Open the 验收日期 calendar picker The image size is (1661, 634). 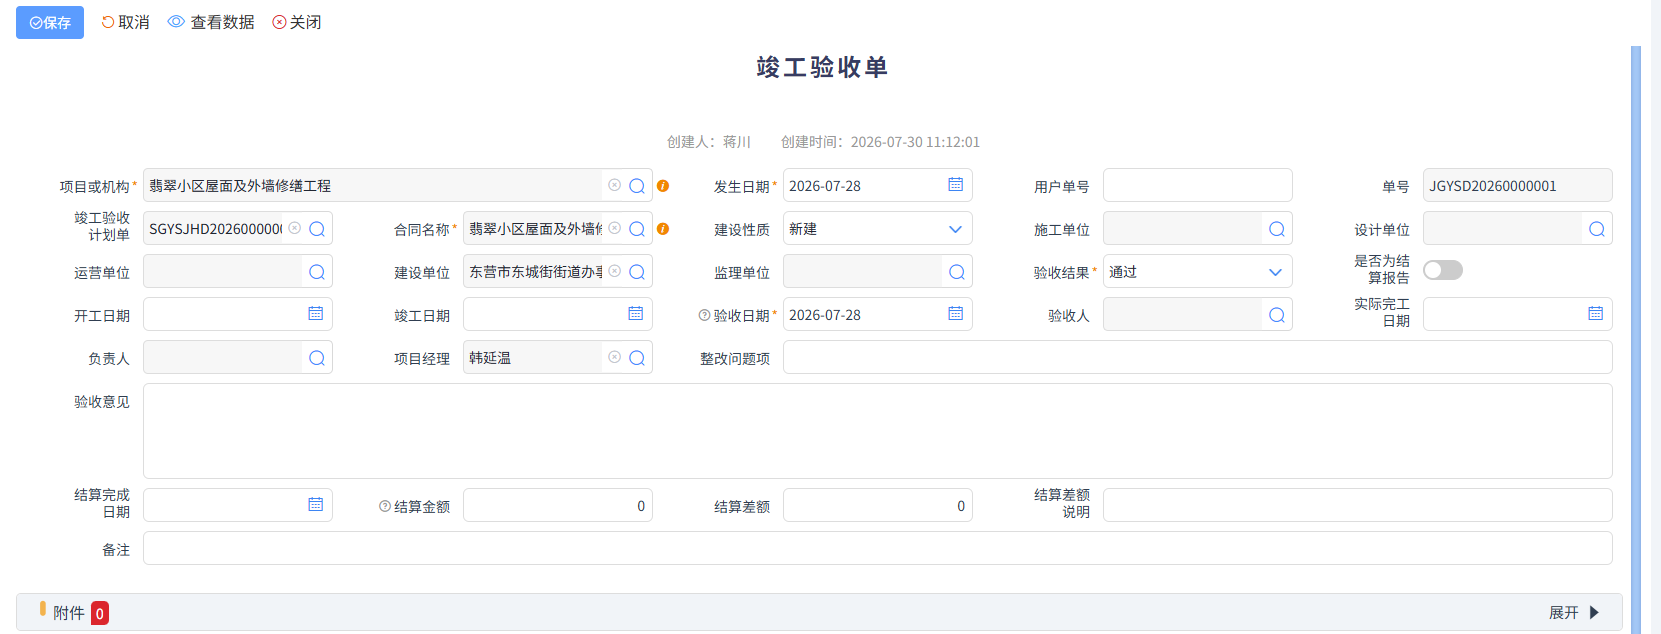pyautogui.click(x=956, y=314)
